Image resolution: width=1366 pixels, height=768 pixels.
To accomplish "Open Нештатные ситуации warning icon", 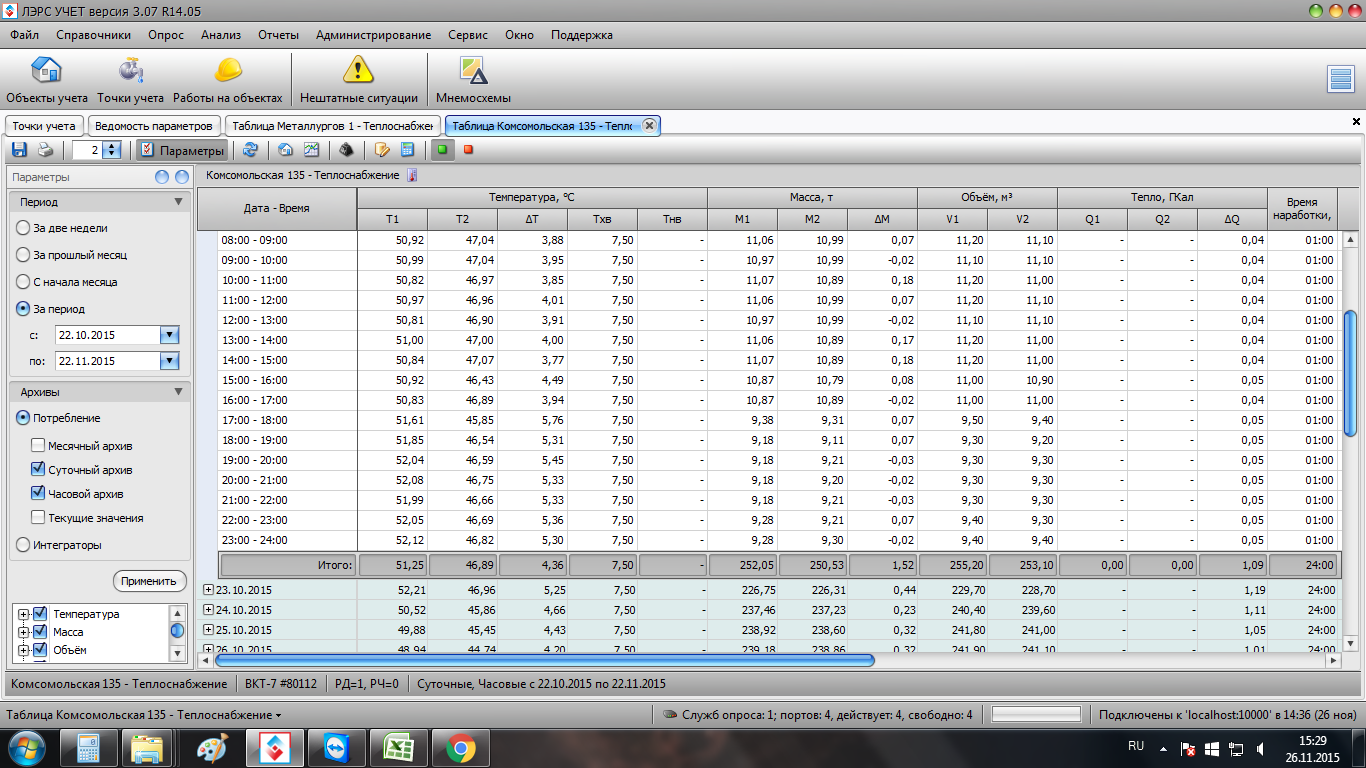I will click(358, 79).
